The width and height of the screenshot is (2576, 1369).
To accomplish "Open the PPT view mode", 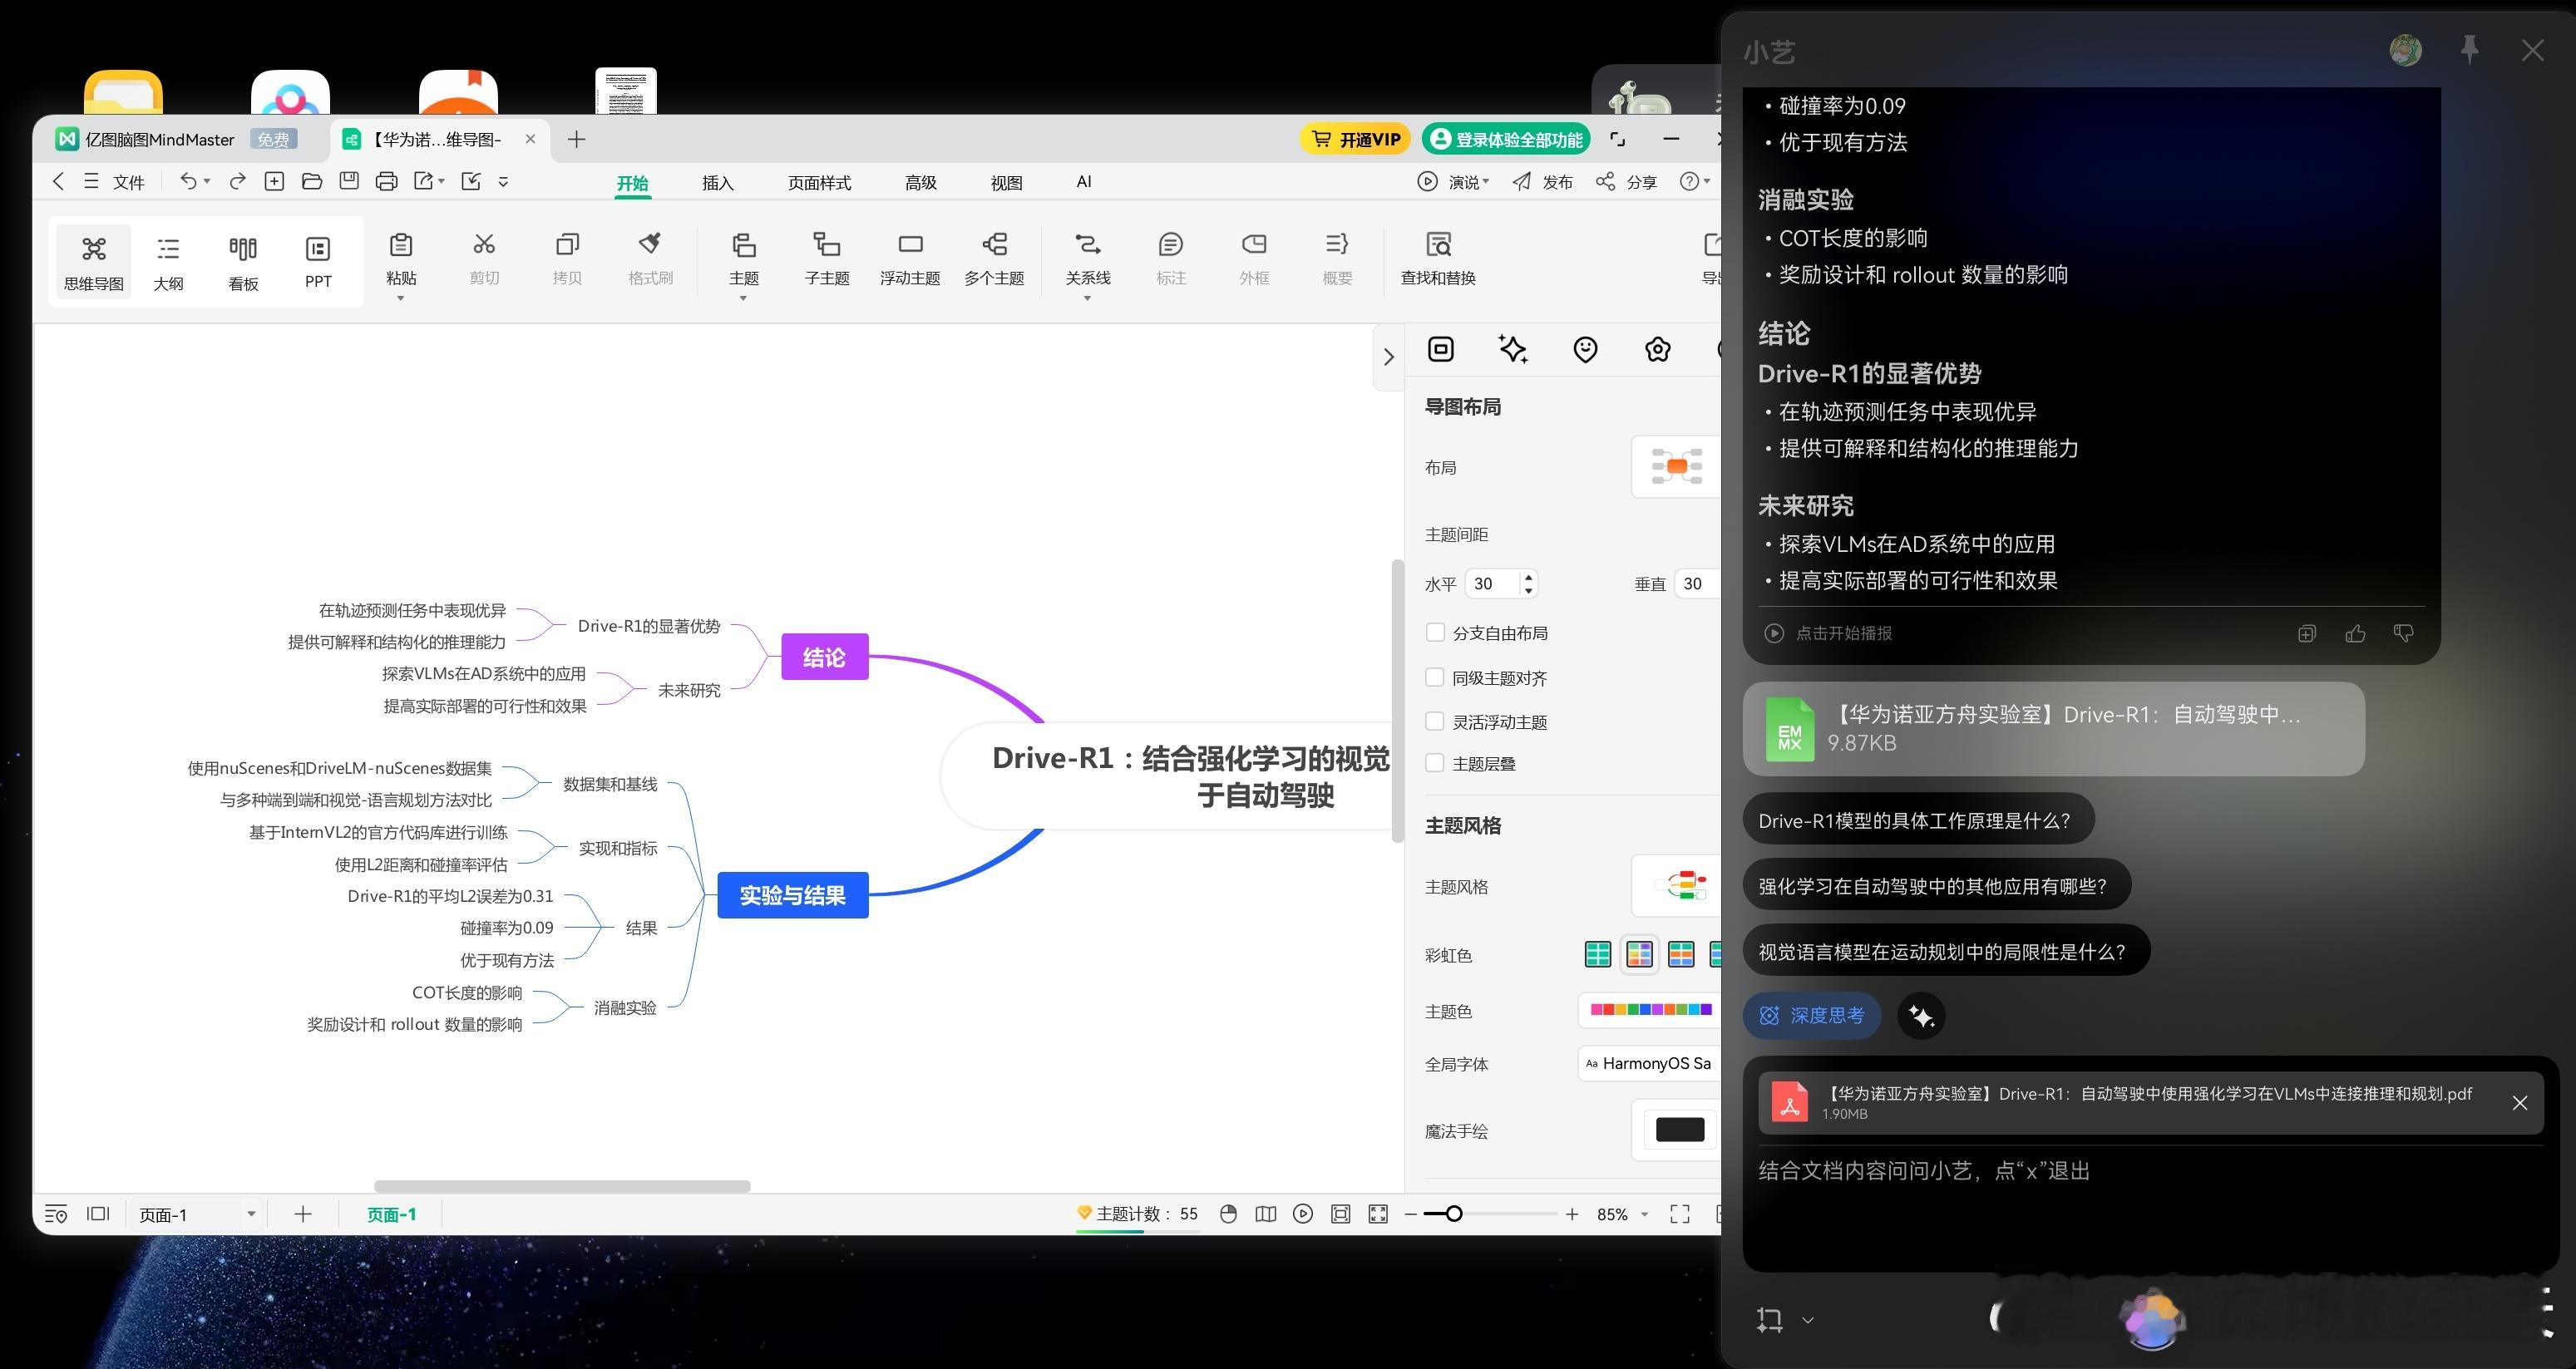I will pos(318,262).
